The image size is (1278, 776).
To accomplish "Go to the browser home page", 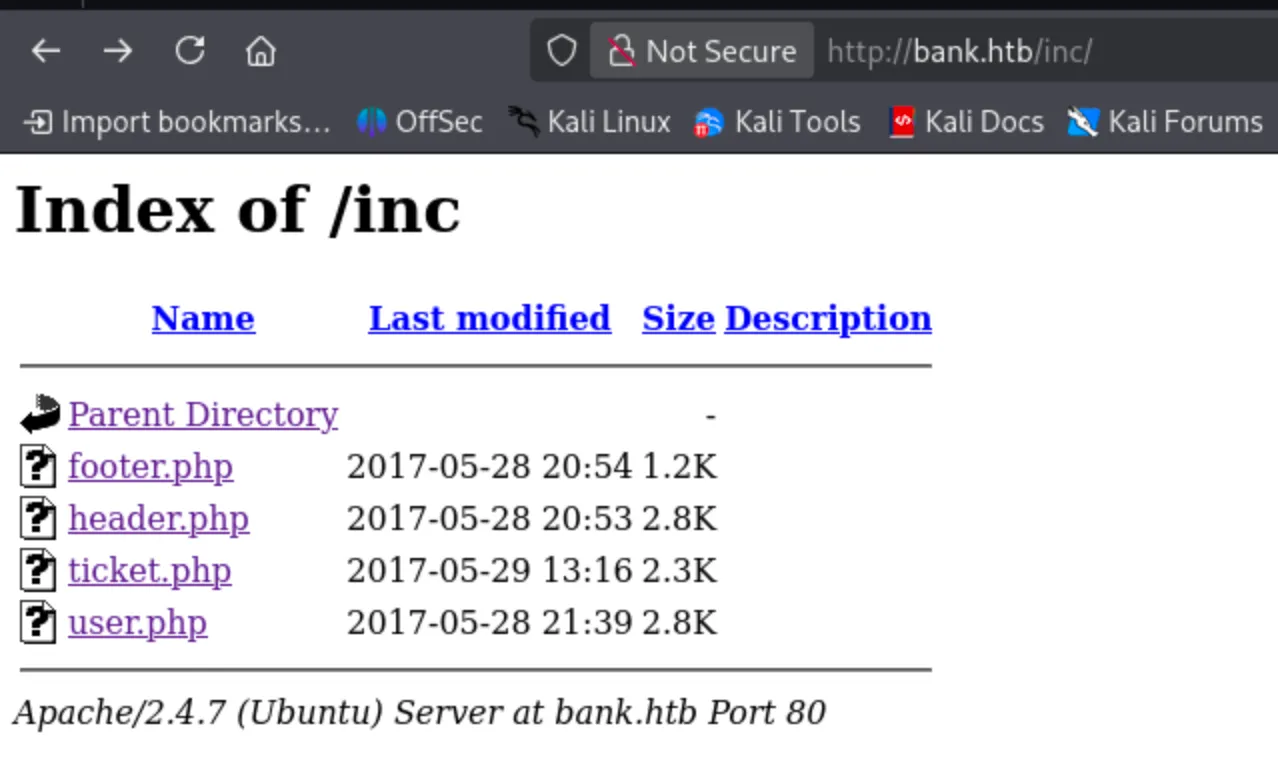I will click(x=261, y=51).
